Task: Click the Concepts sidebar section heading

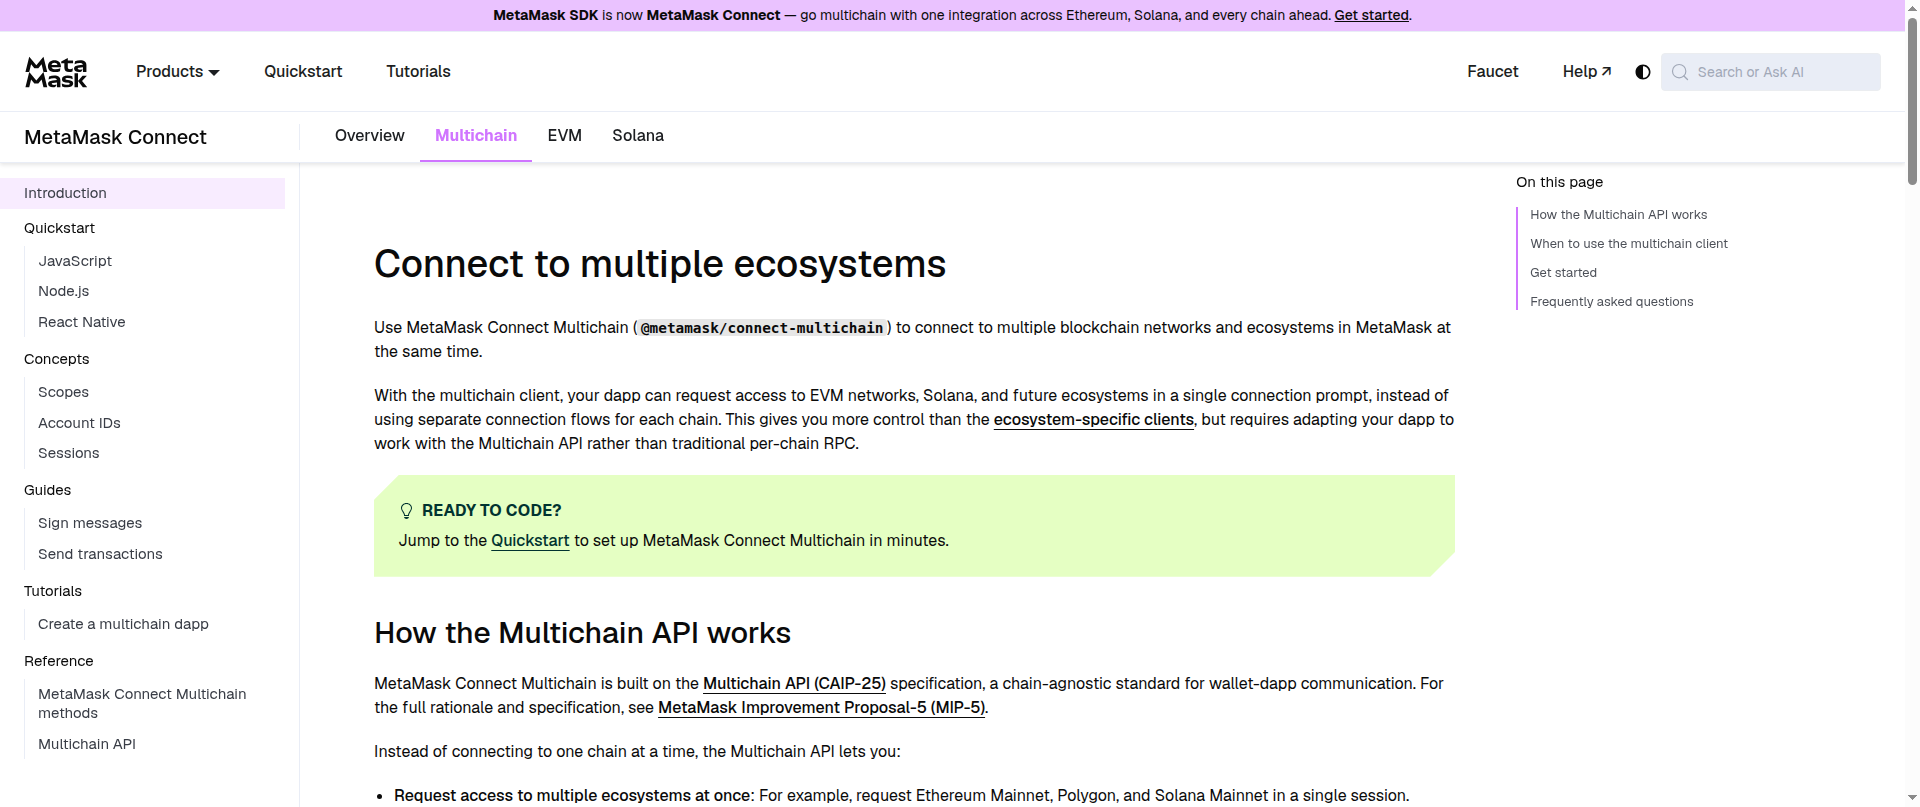Action: click(x=56, y=359)
